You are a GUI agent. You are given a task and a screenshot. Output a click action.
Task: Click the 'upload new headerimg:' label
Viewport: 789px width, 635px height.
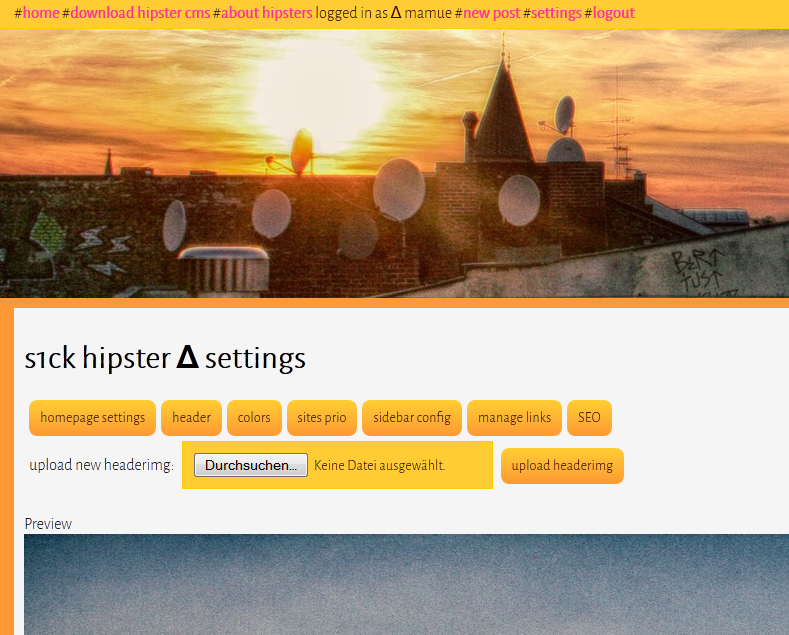point(101,465)
